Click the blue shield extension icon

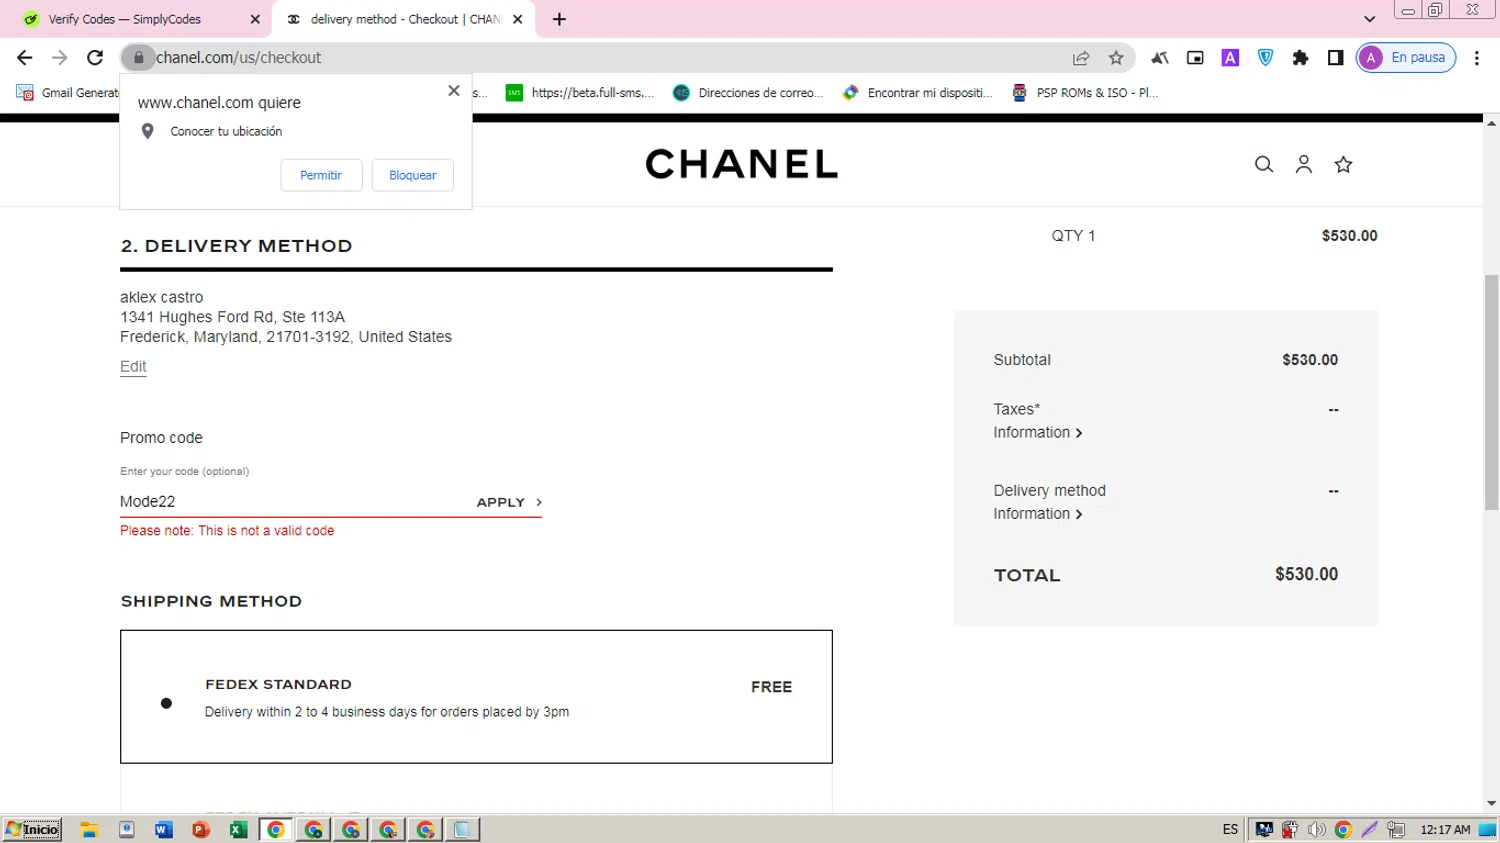click(1265, 58)
